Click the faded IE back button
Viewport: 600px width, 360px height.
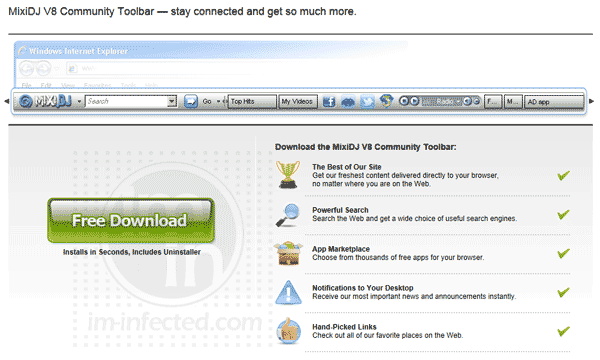[26, 69]
